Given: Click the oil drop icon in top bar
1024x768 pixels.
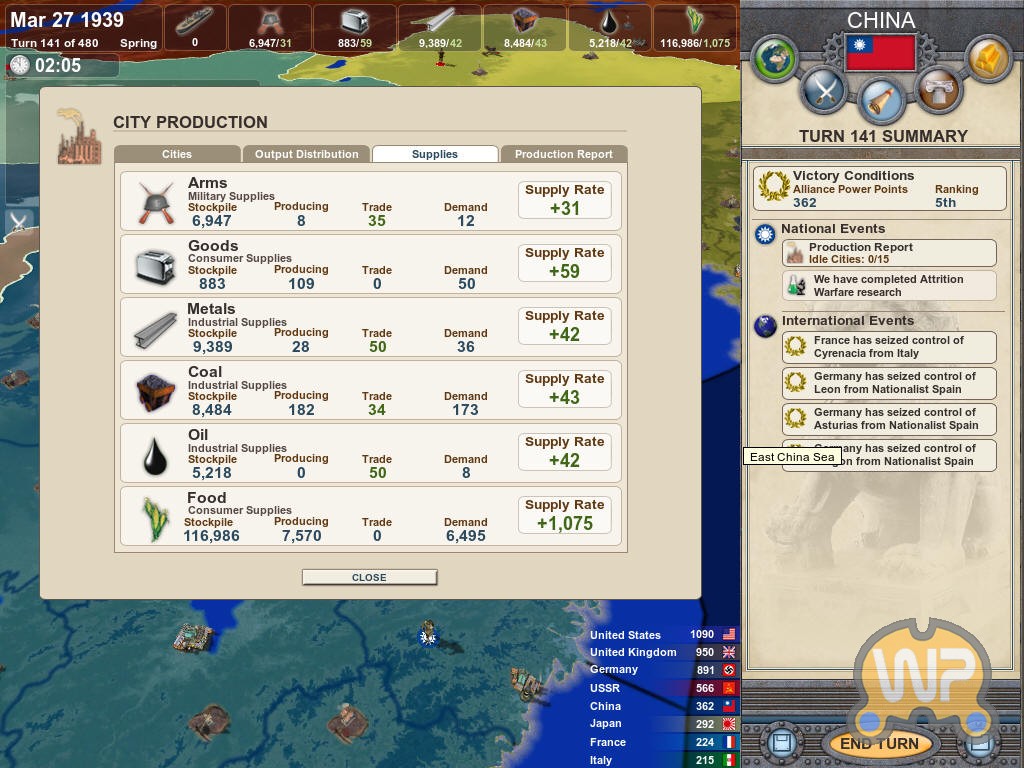Looking at the screenshot, I should pos(609,23).
